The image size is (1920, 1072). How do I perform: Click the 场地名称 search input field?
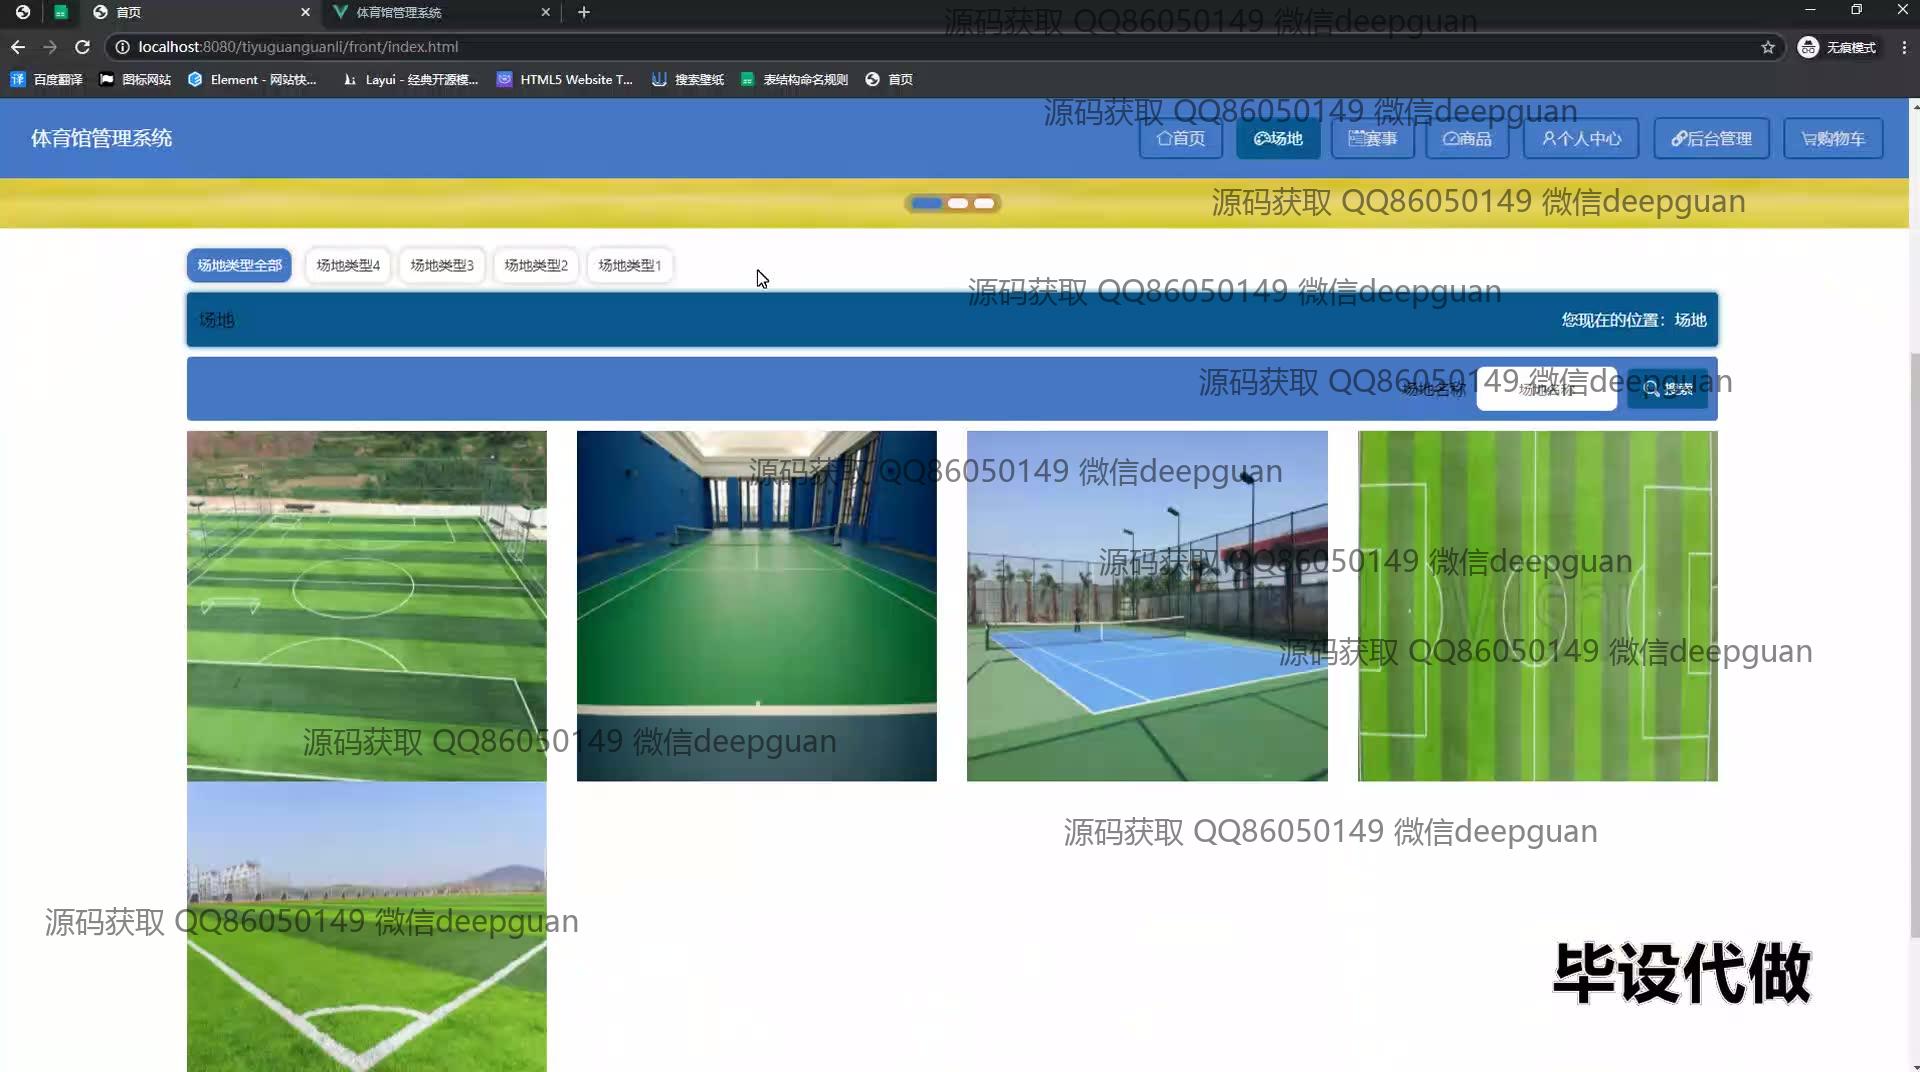1546,389
